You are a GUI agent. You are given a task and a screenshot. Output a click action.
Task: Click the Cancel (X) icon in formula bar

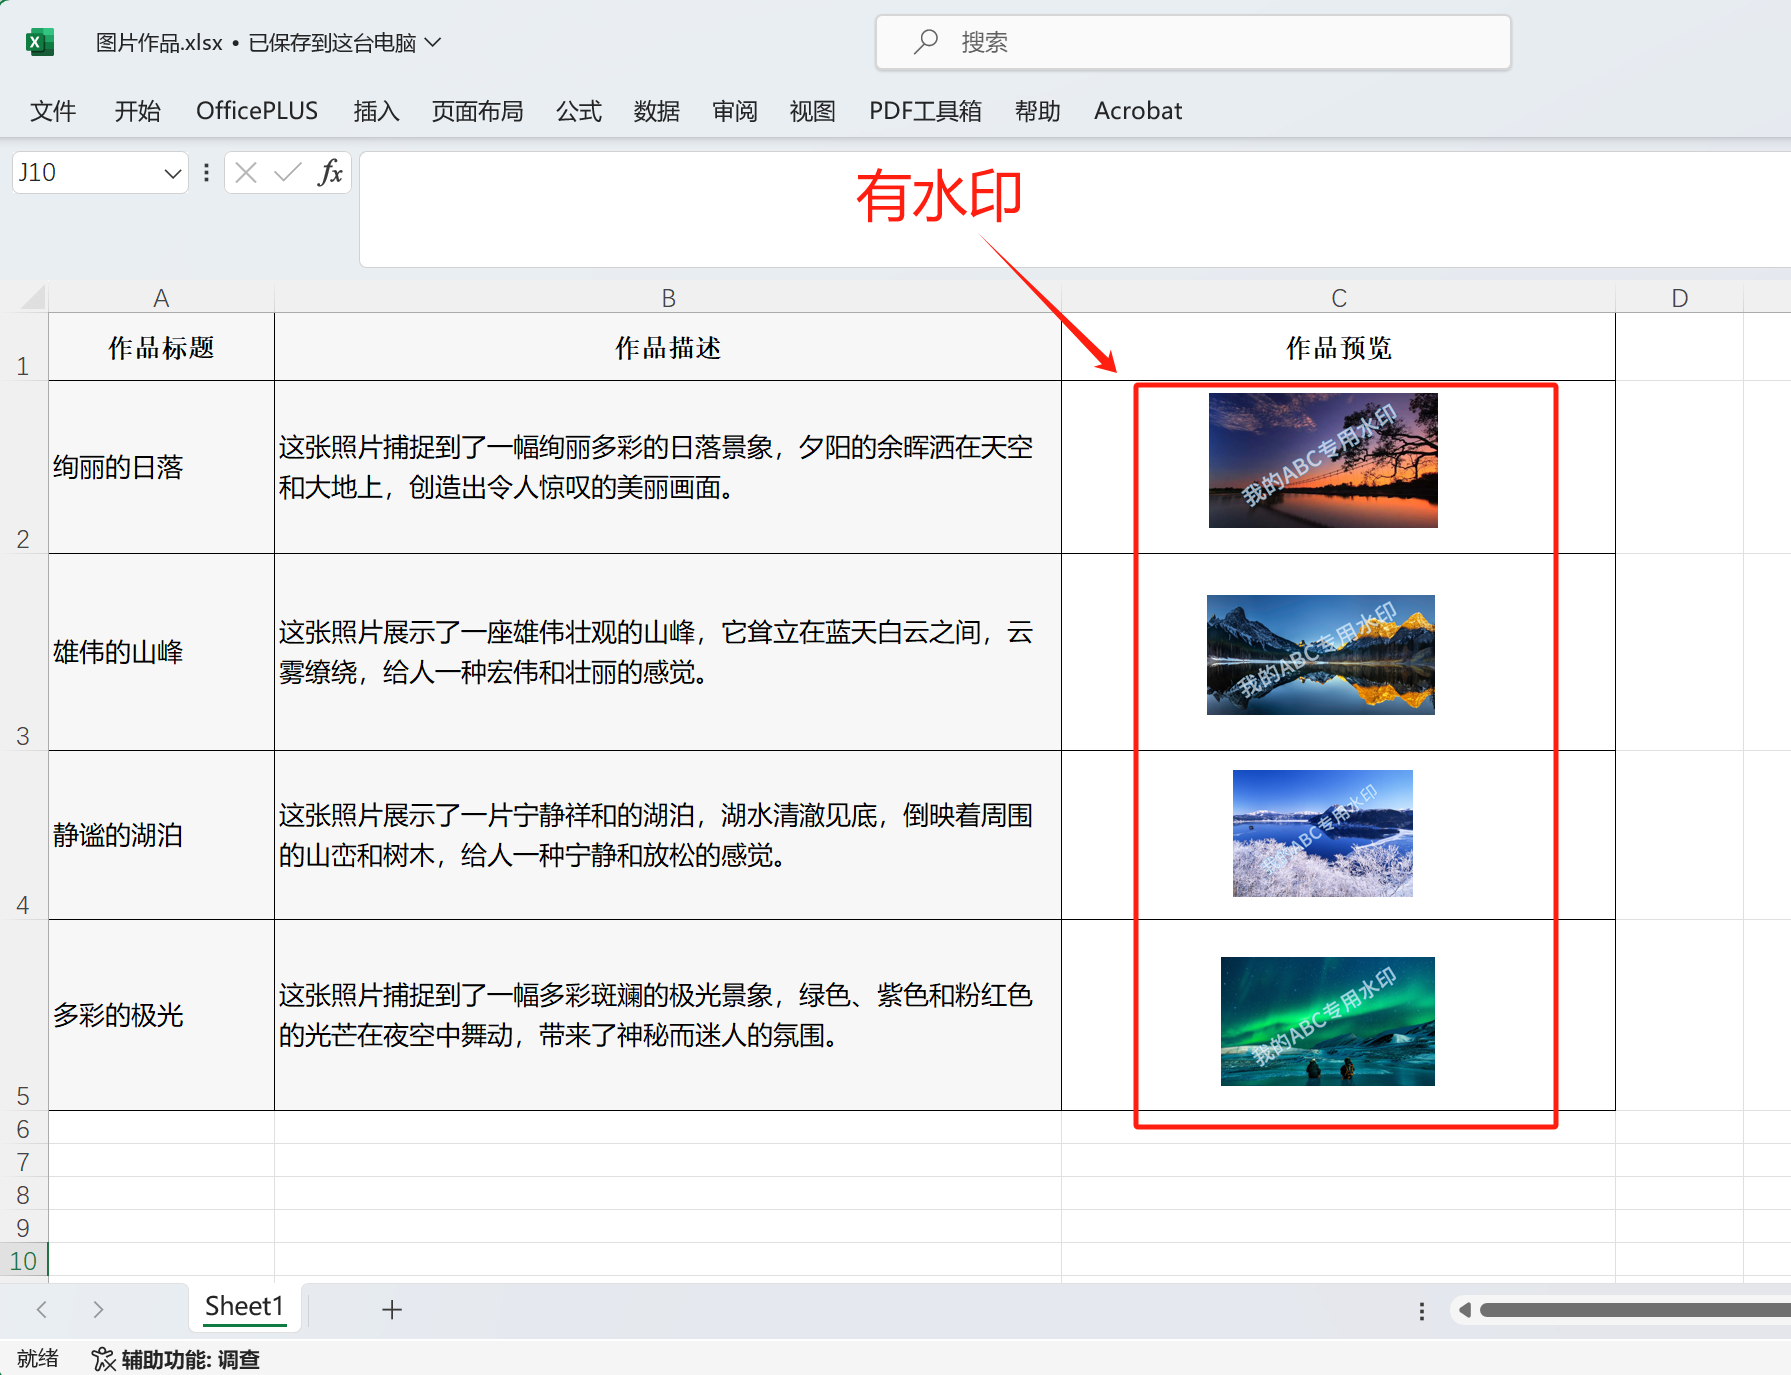tap(244, 172)
